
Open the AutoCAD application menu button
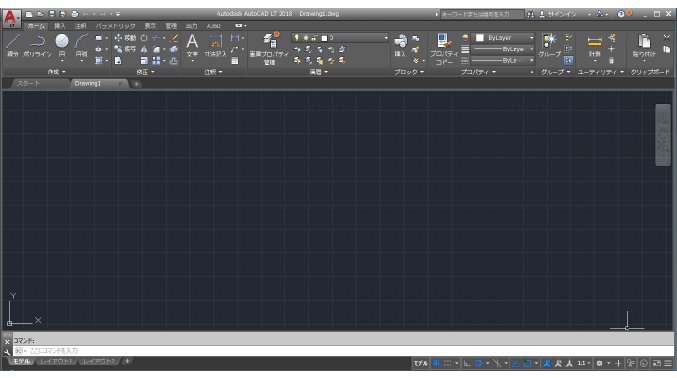(11, 18)
